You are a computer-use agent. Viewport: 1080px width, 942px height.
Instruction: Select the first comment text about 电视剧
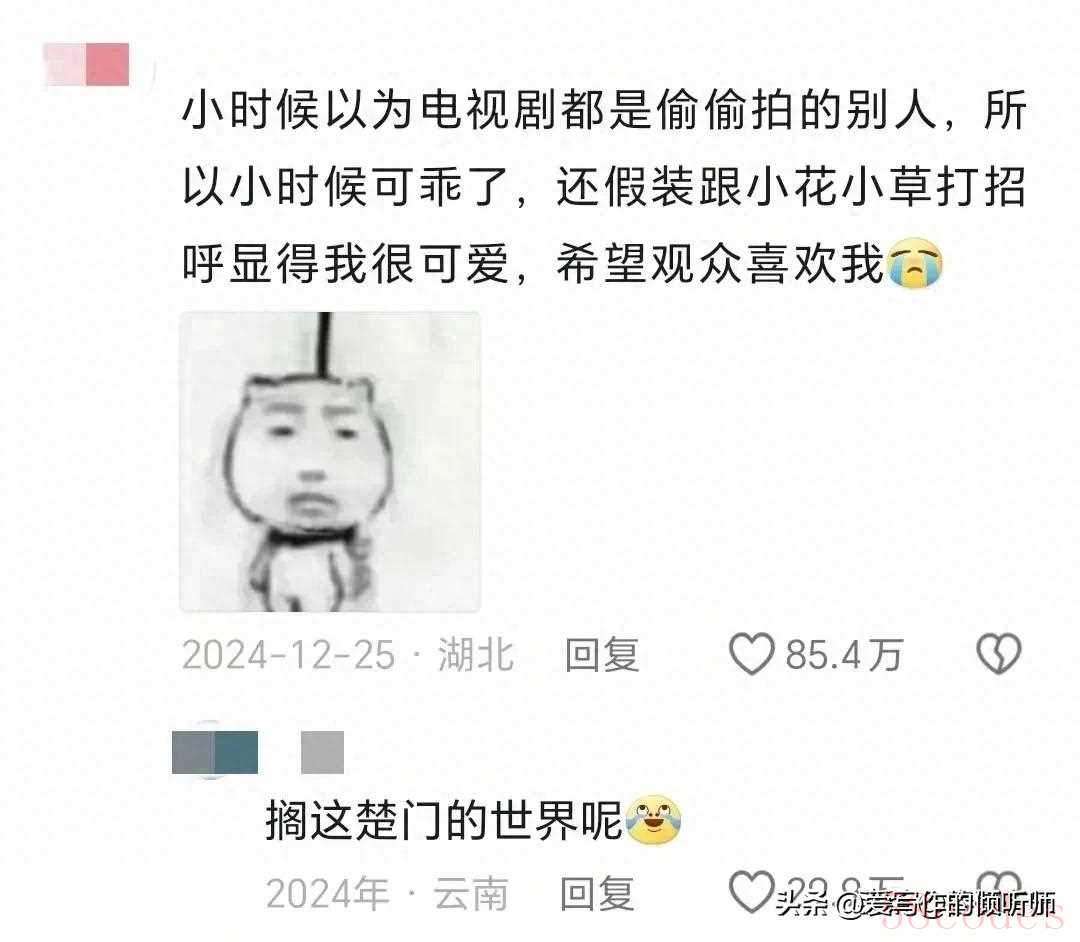coord(605,186)
